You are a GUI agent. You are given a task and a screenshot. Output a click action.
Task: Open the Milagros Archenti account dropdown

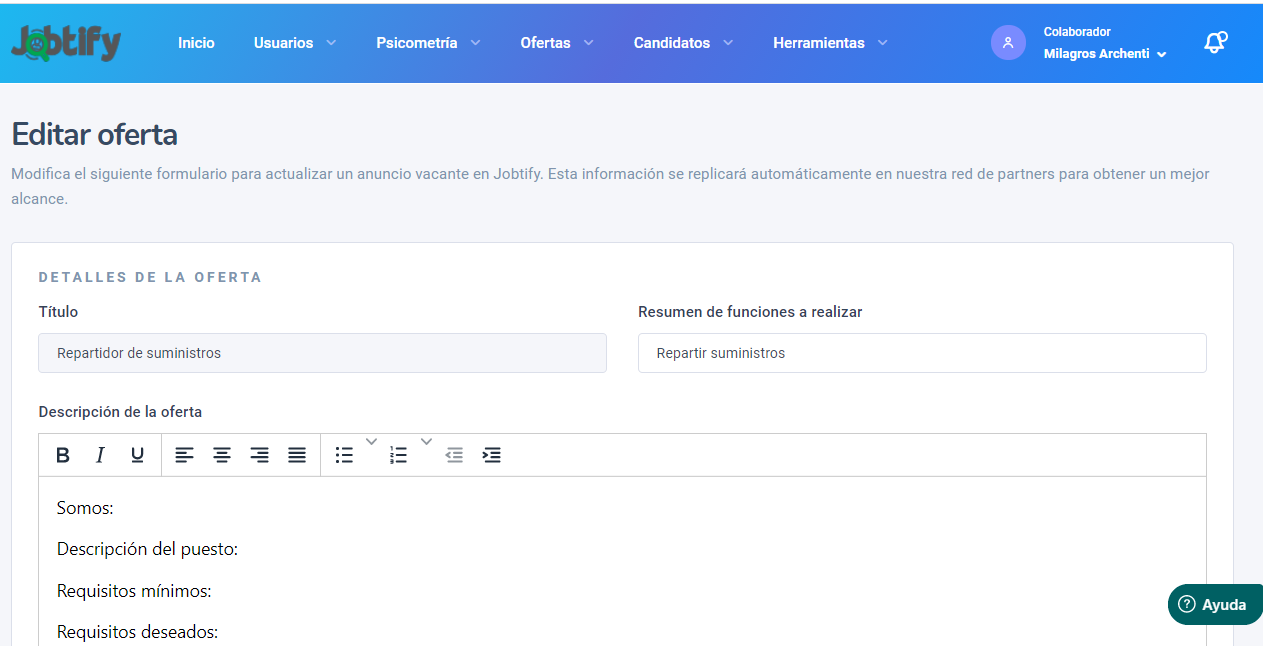(1105, 54)
